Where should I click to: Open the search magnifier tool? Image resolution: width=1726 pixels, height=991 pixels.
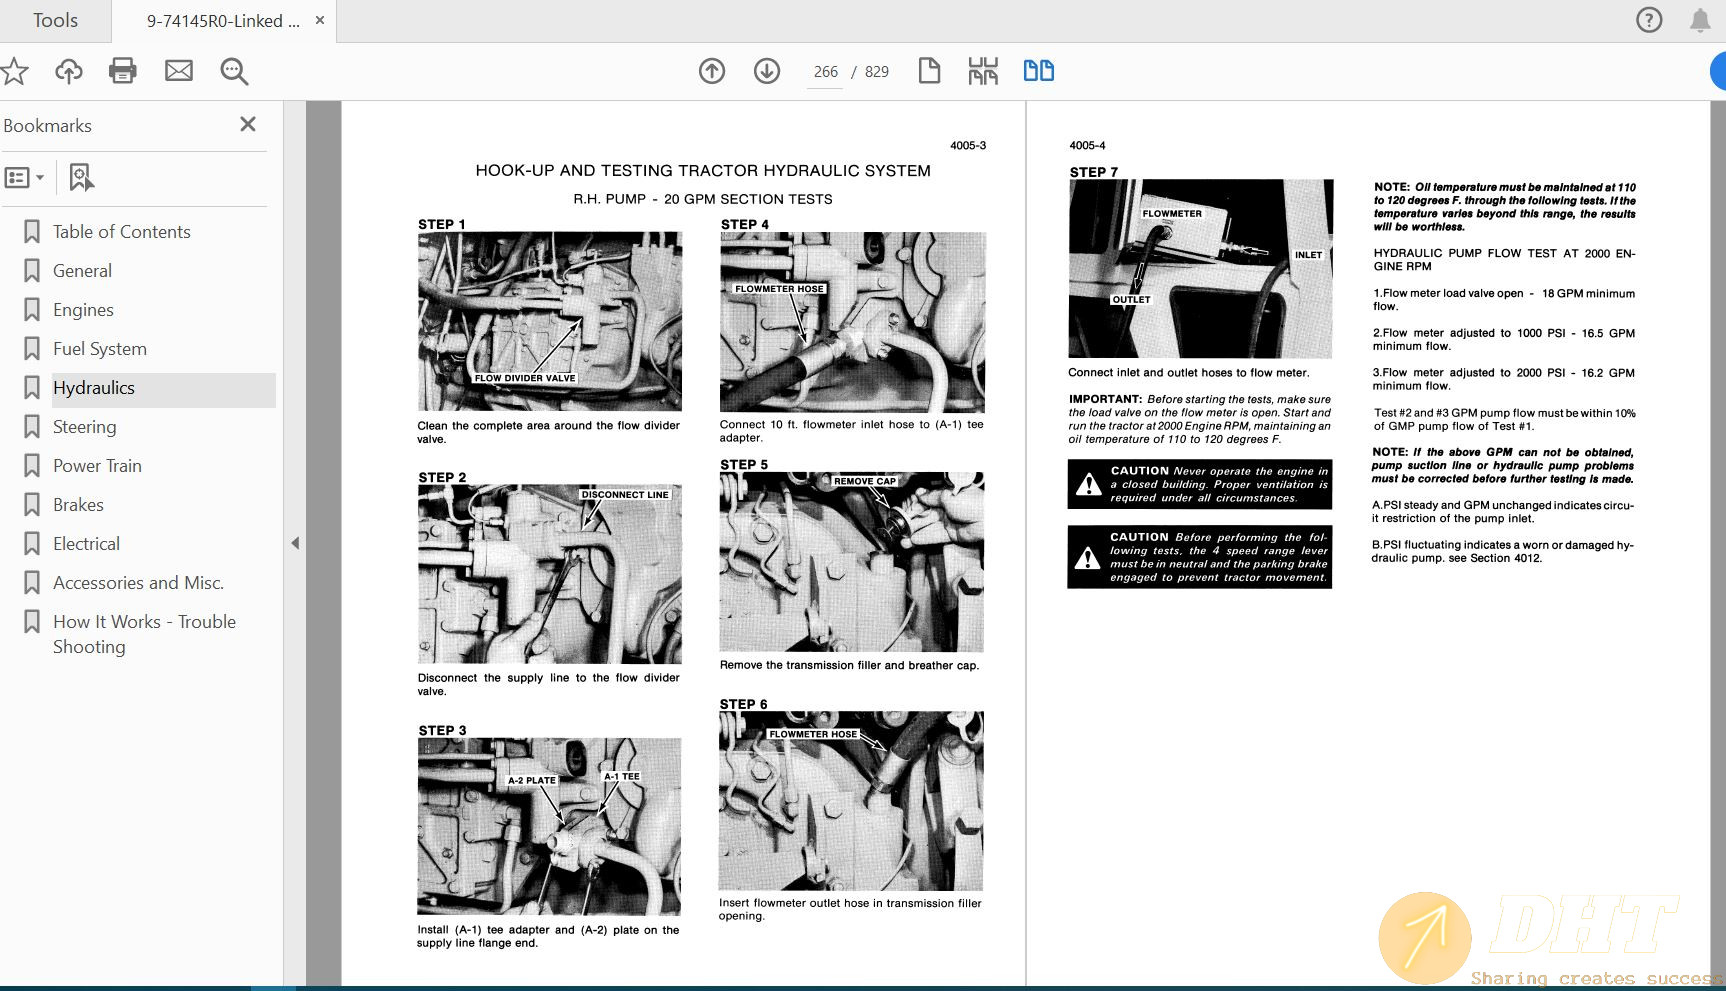pyautogui.click(x=234, y=71)
